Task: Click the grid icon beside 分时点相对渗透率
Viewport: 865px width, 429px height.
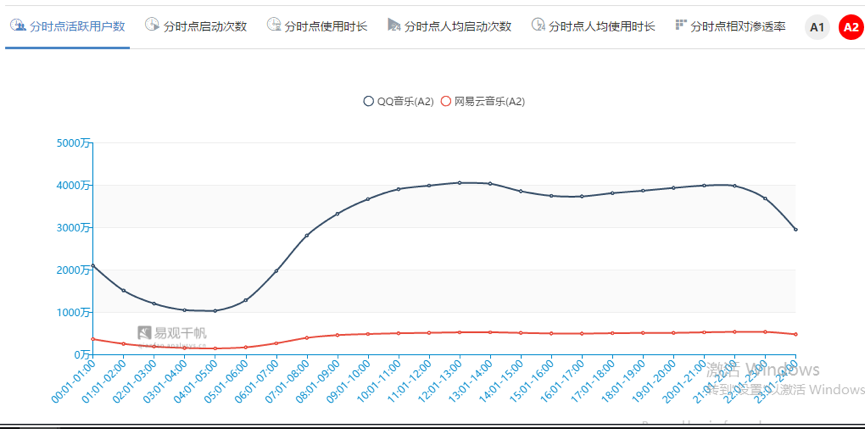Action: pyautogui.click(x=681, y=24)
